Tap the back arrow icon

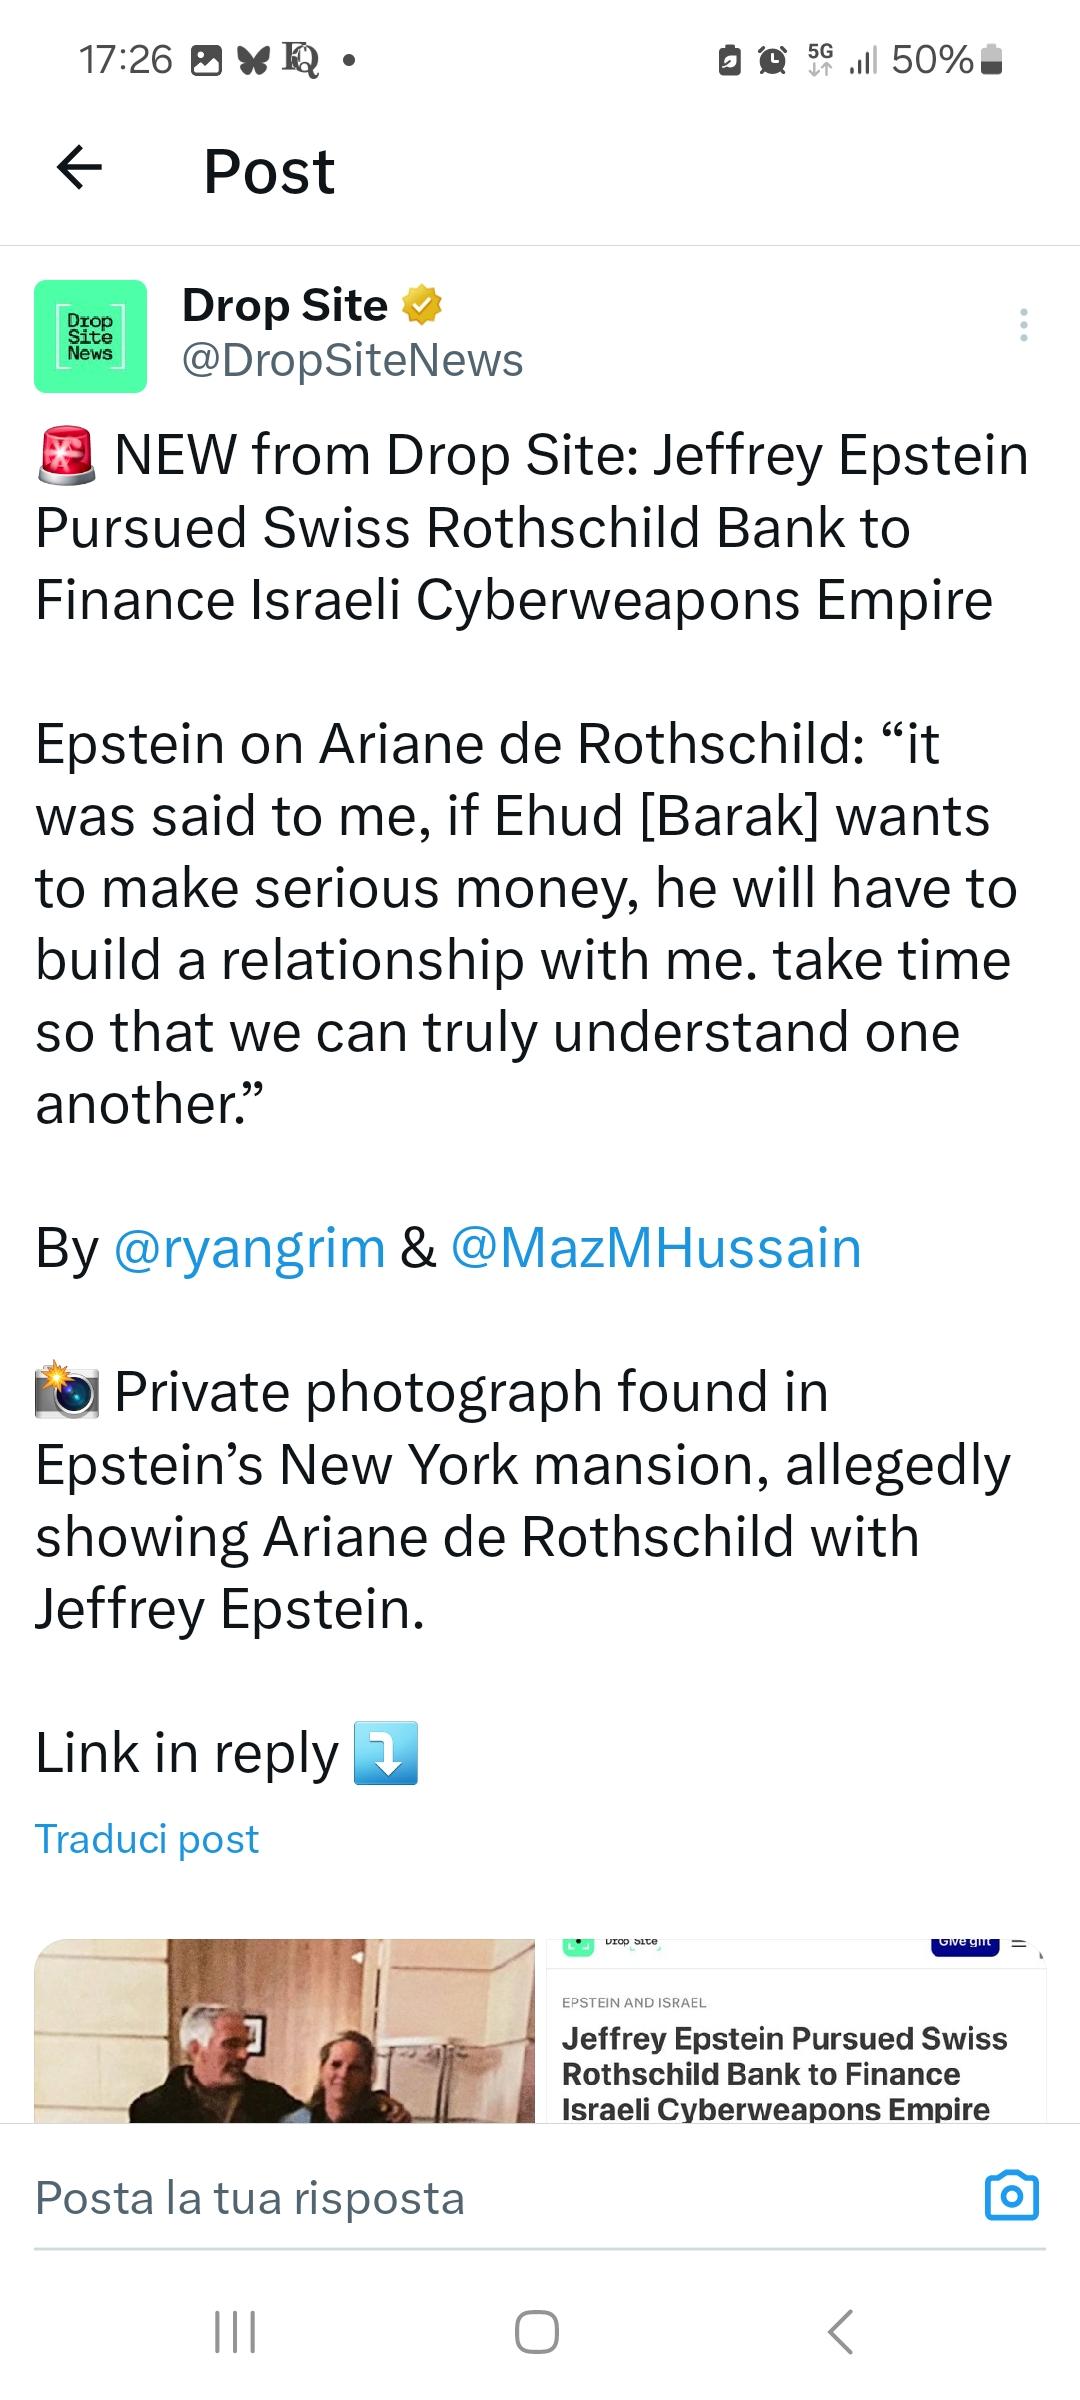[x=80, y=168]
